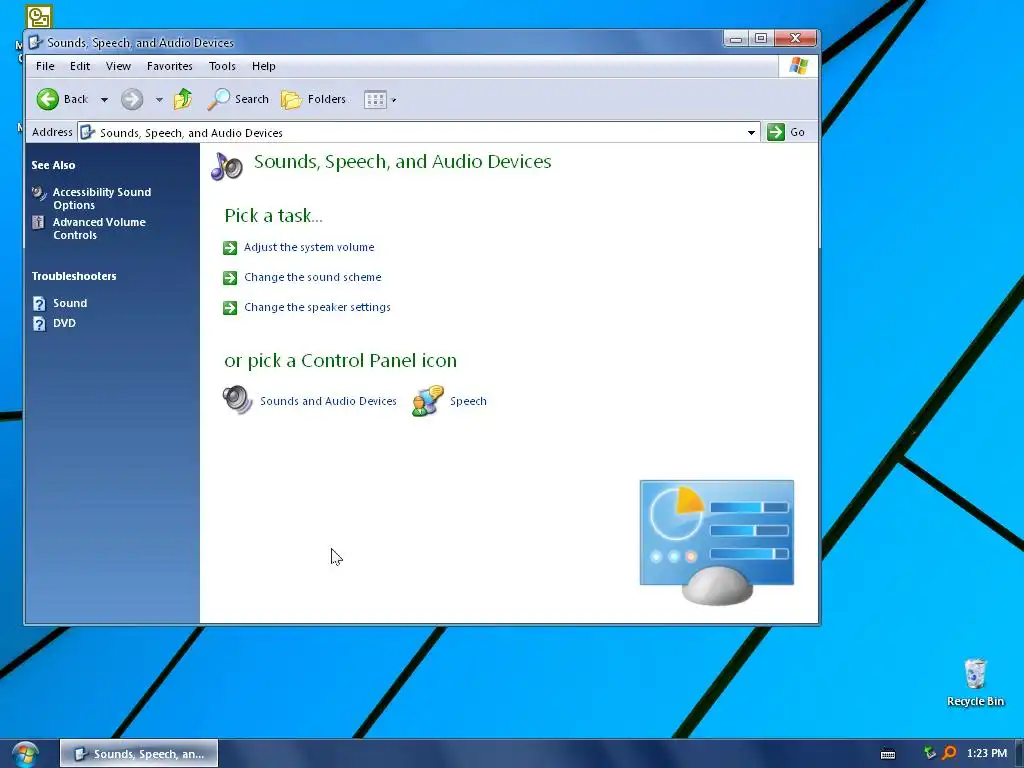Click the Sound troubleshooter help icon
Viewport: 1024px width, 768px height.
coord(39,304)
